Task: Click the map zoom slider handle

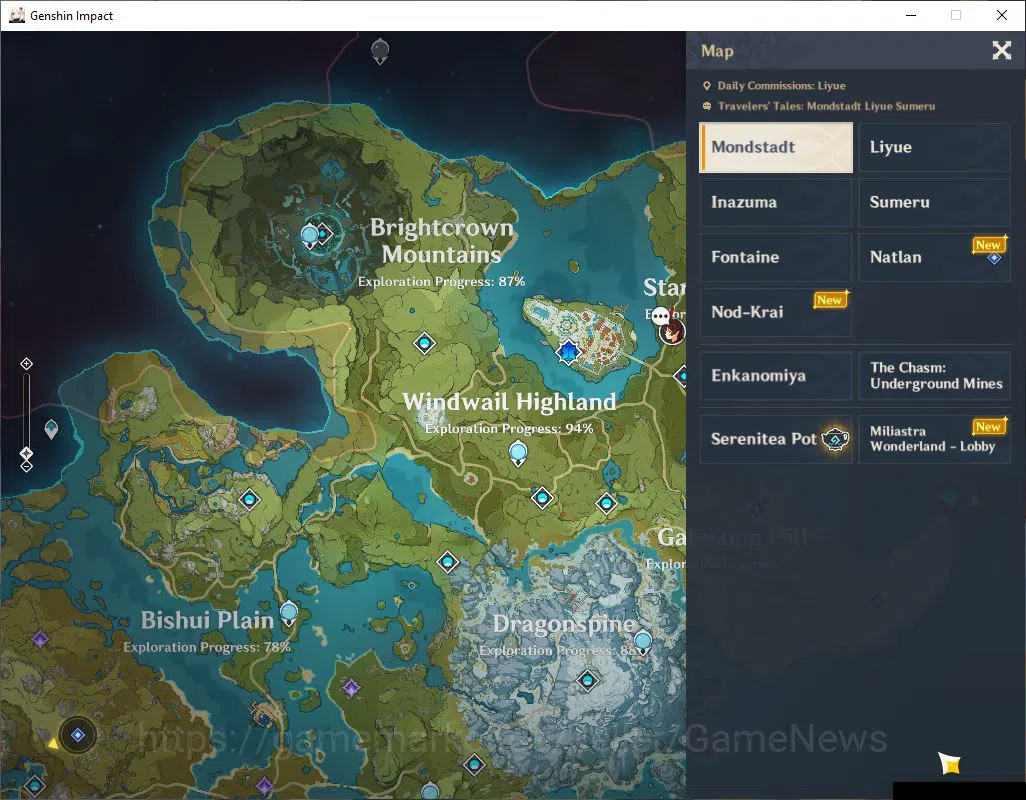Action: pos(26,453)
